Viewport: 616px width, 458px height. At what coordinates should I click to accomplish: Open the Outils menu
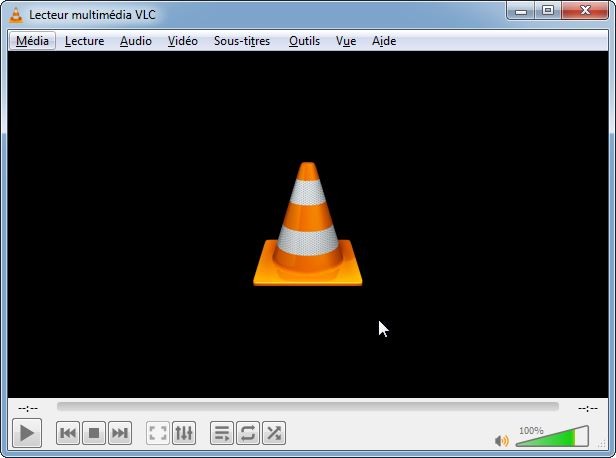[x=304, y=41]
